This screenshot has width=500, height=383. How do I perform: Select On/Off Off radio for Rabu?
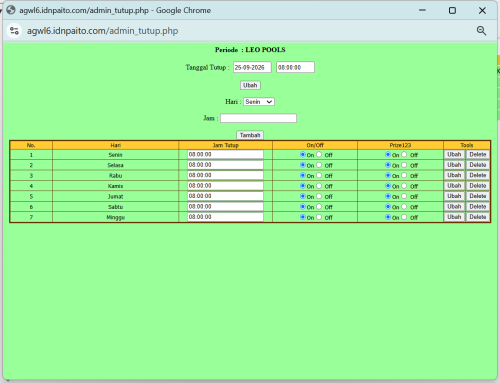[x=319, y=175]
